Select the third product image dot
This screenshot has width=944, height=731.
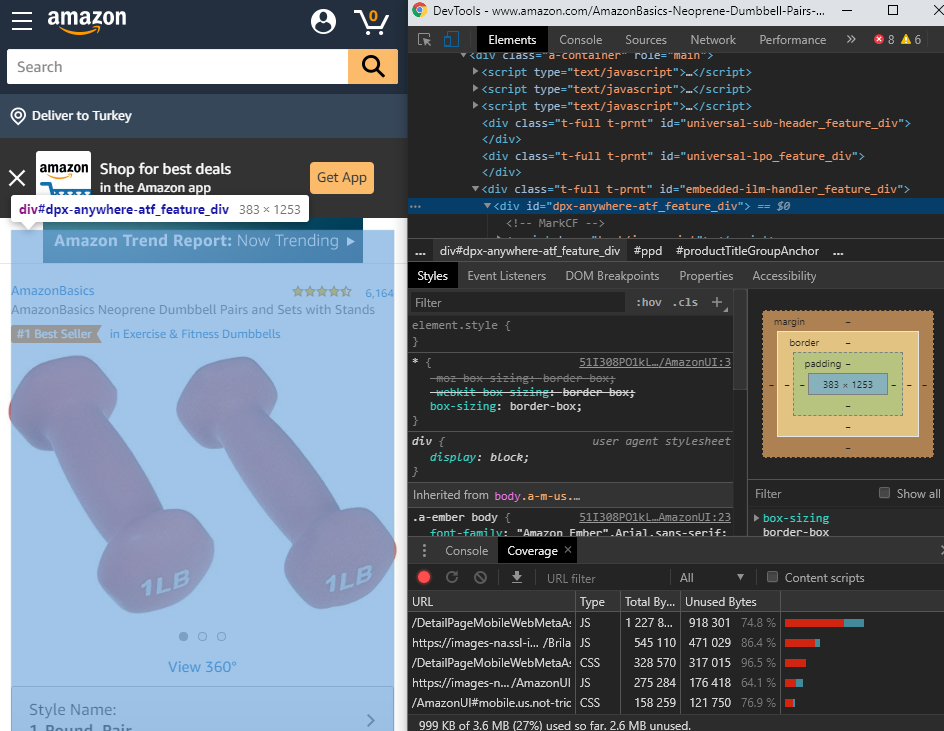(222, 636)
